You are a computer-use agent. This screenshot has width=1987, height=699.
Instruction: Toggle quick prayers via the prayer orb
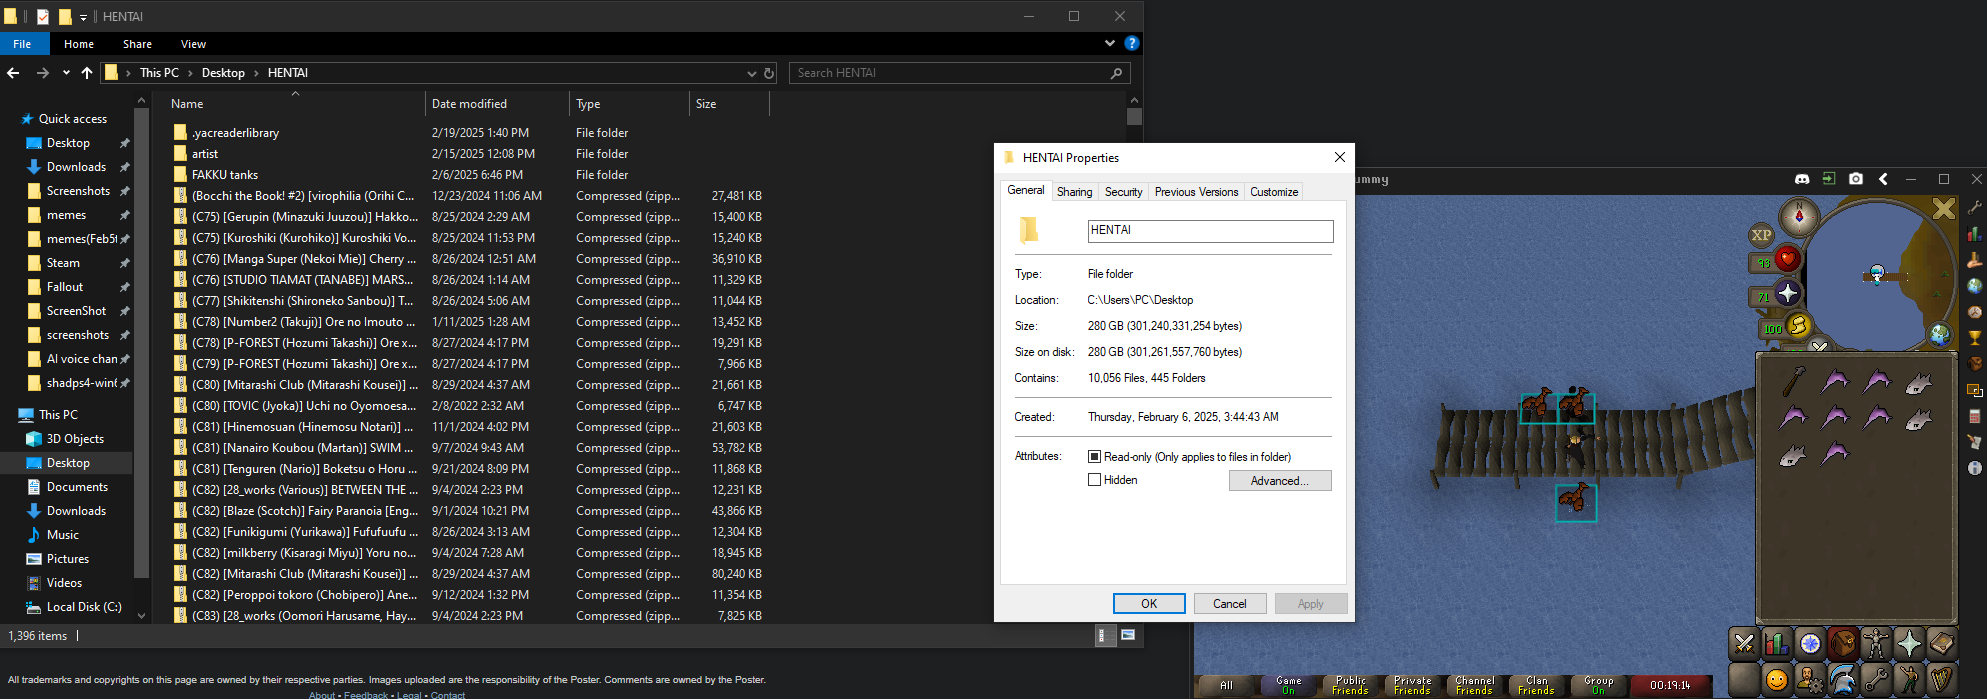click(1788, 293)
